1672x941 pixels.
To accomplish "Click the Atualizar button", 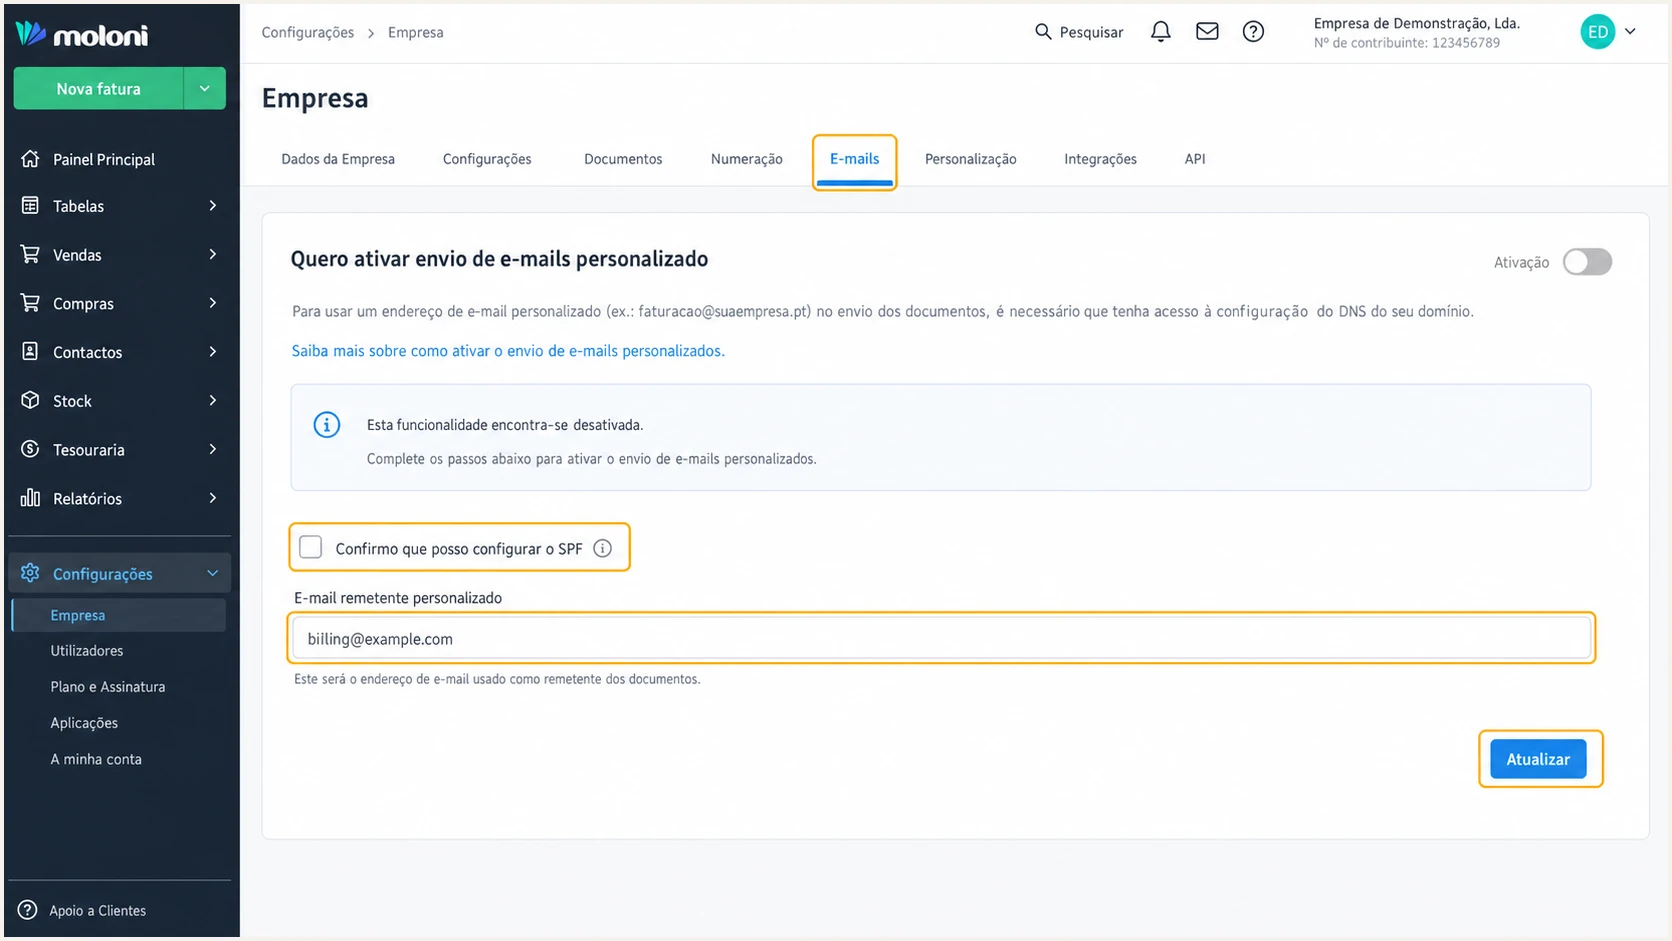I will (1538, 759).
